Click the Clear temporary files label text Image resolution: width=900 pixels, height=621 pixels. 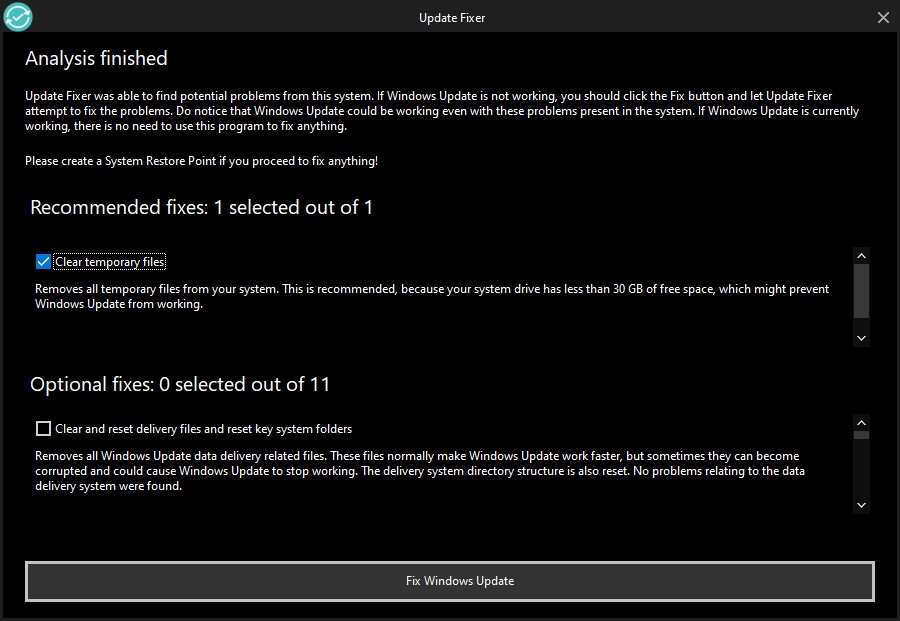pos(110,262)
